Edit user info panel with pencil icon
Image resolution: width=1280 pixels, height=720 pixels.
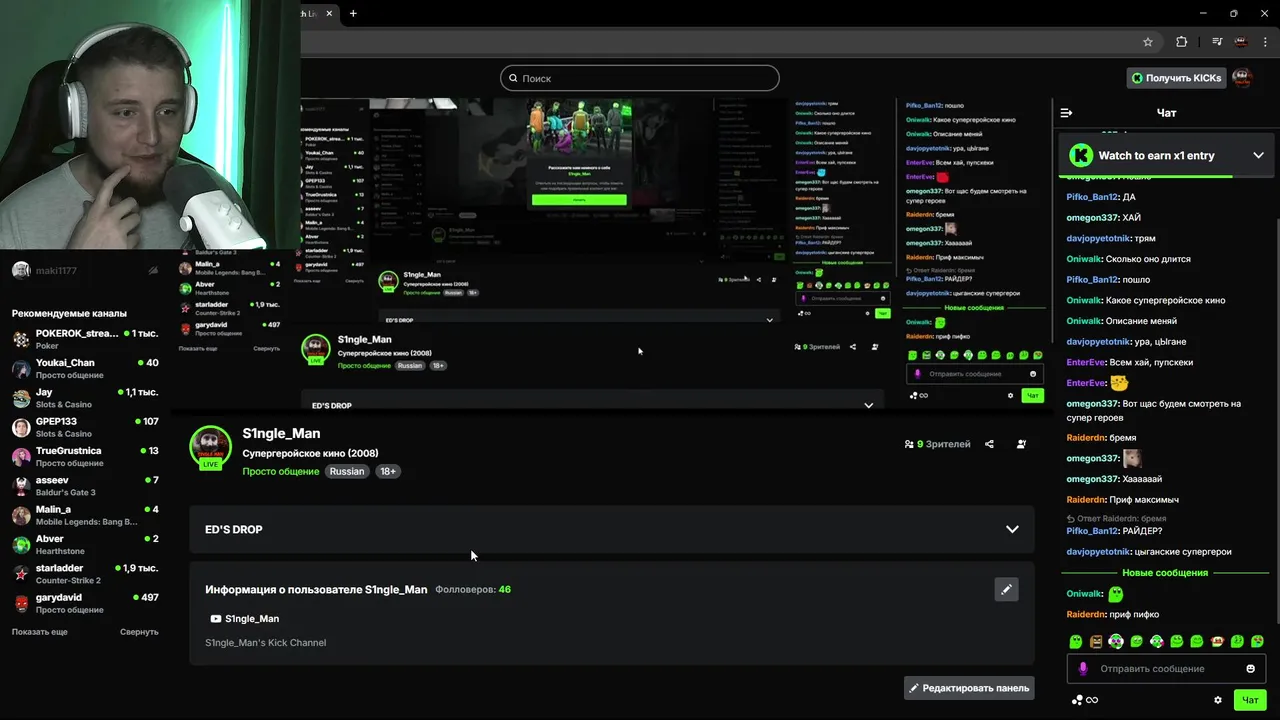pos(1006,589)
